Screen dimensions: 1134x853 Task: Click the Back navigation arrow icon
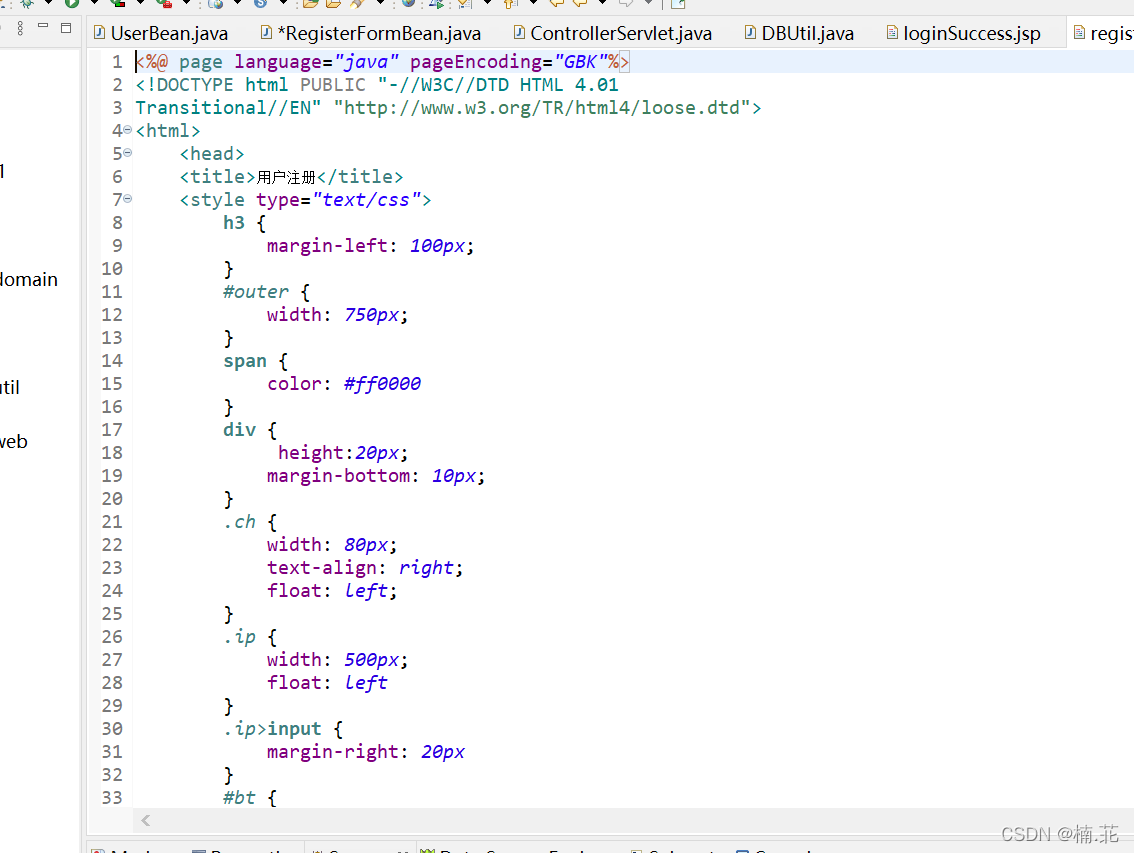click(579, 6)
